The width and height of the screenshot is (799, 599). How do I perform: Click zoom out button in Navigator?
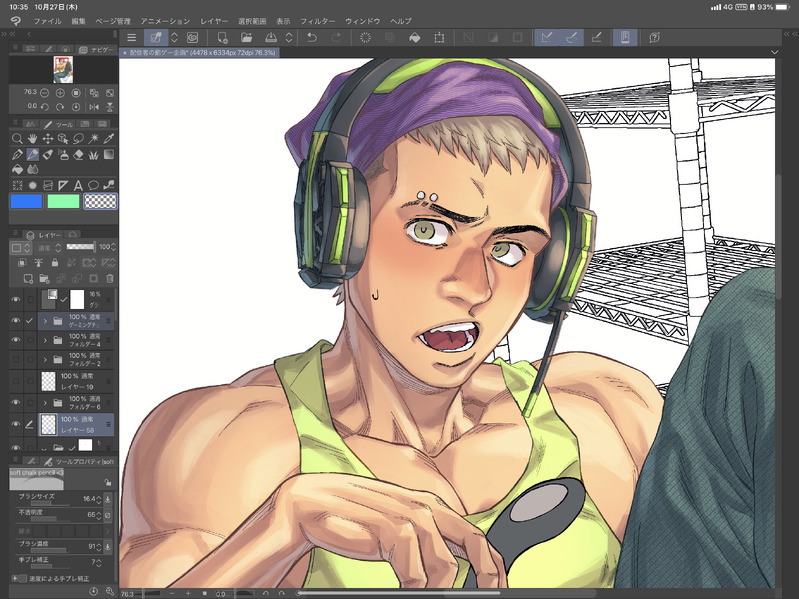pos(45,93)
